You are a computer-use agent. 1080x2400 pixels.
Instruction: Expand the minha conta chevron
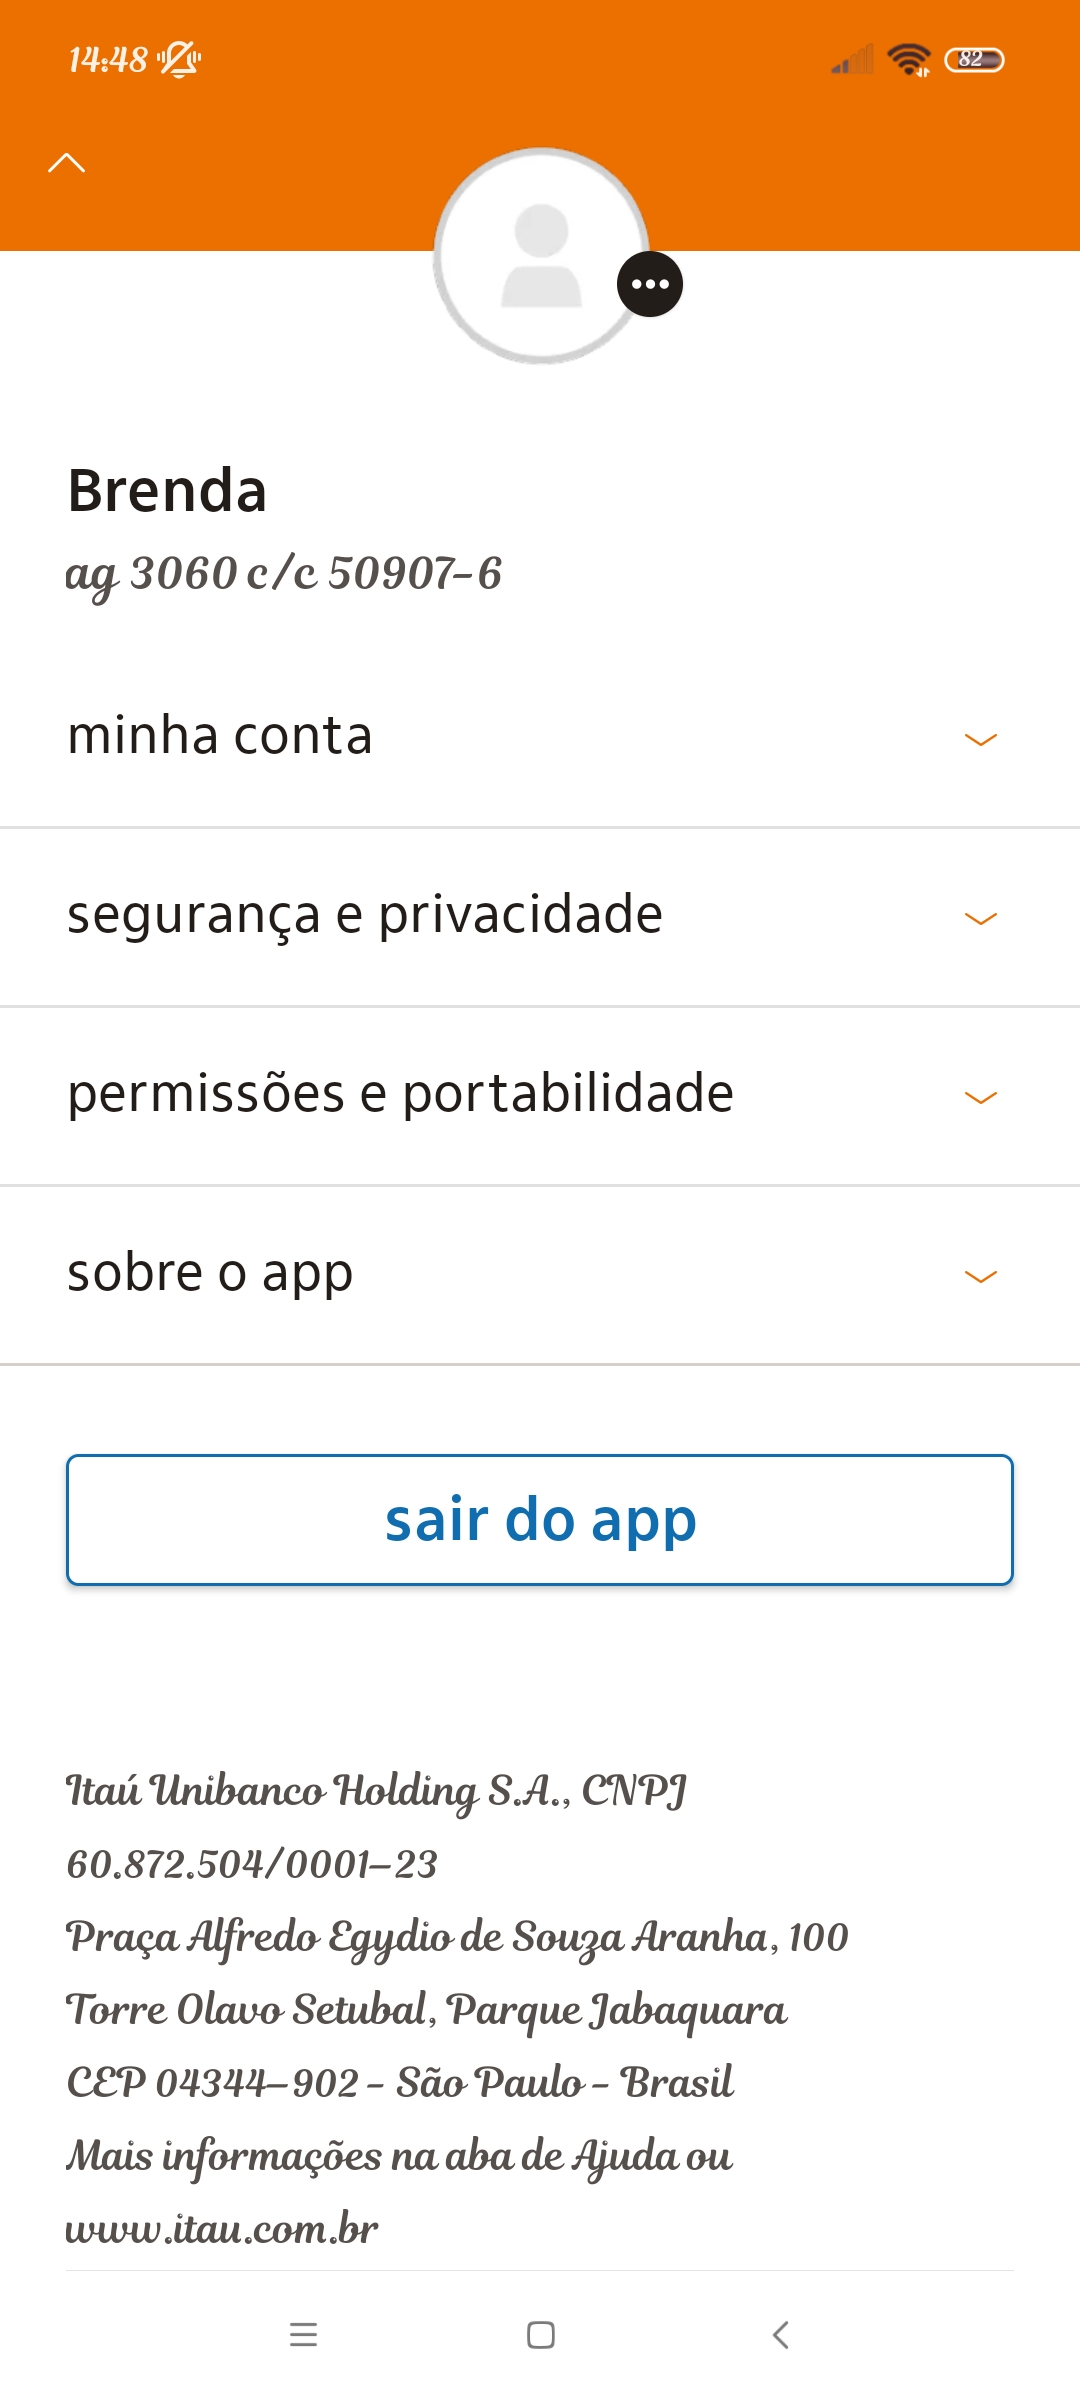tap(980, 740)
